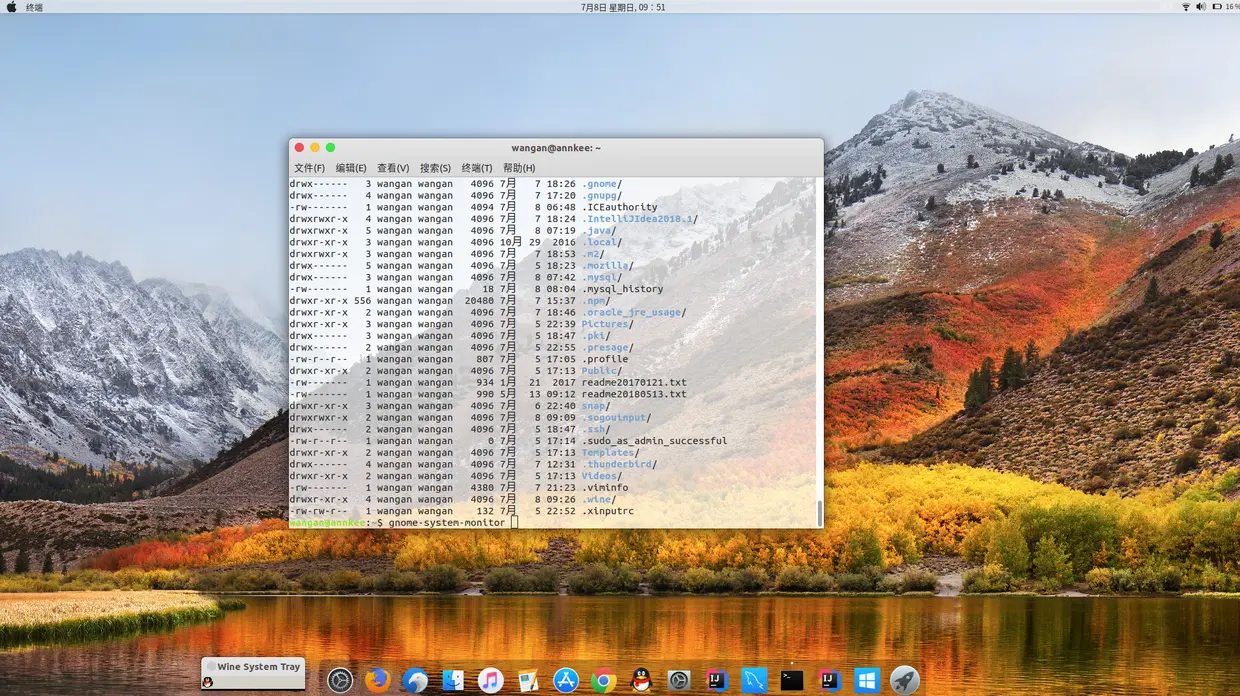Image resolution: width=1240 pixels, height=696 pixels.
Task: Open the QQ penguin icon in dock
Action: (641, 679)
